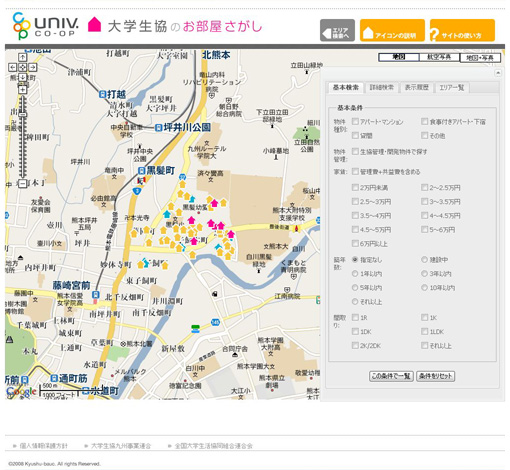Image resolution: width=510 pixels, height=470 pixels.
Task: Zoom in using the plus button
Action: click(x=22, y=90)
